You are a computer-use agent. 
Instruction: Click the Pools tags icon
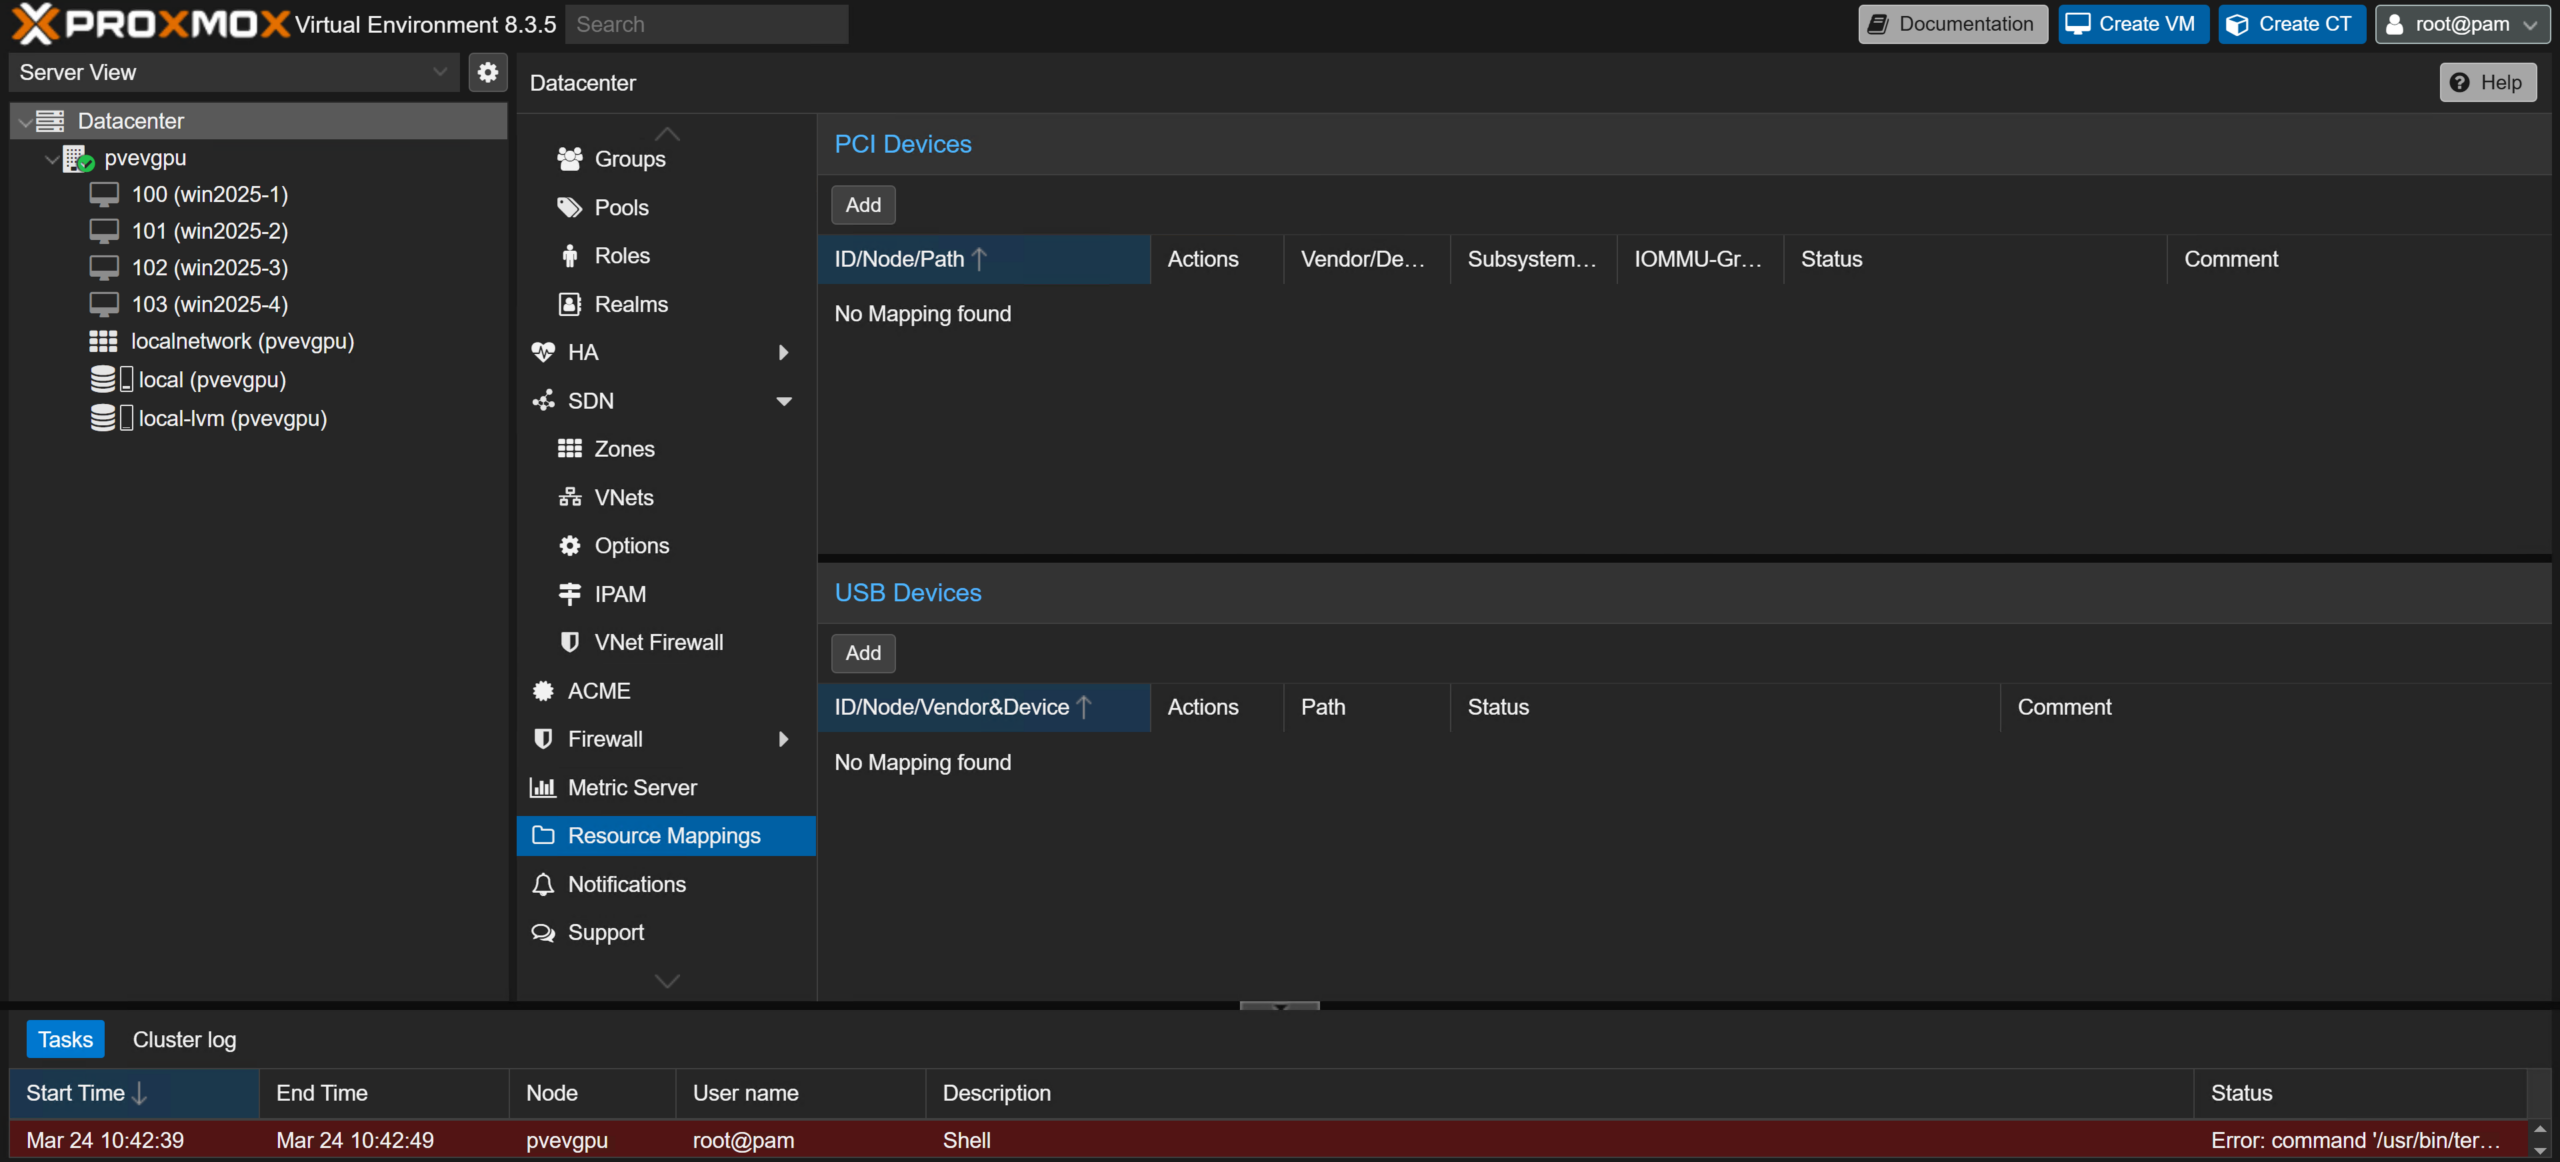coord(570,207)
